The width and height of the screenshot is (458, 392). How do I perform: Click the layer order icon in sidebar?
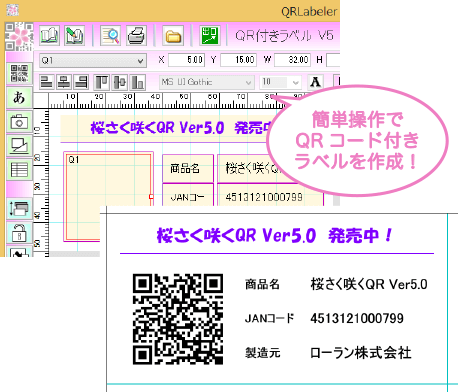click(19, 209)
